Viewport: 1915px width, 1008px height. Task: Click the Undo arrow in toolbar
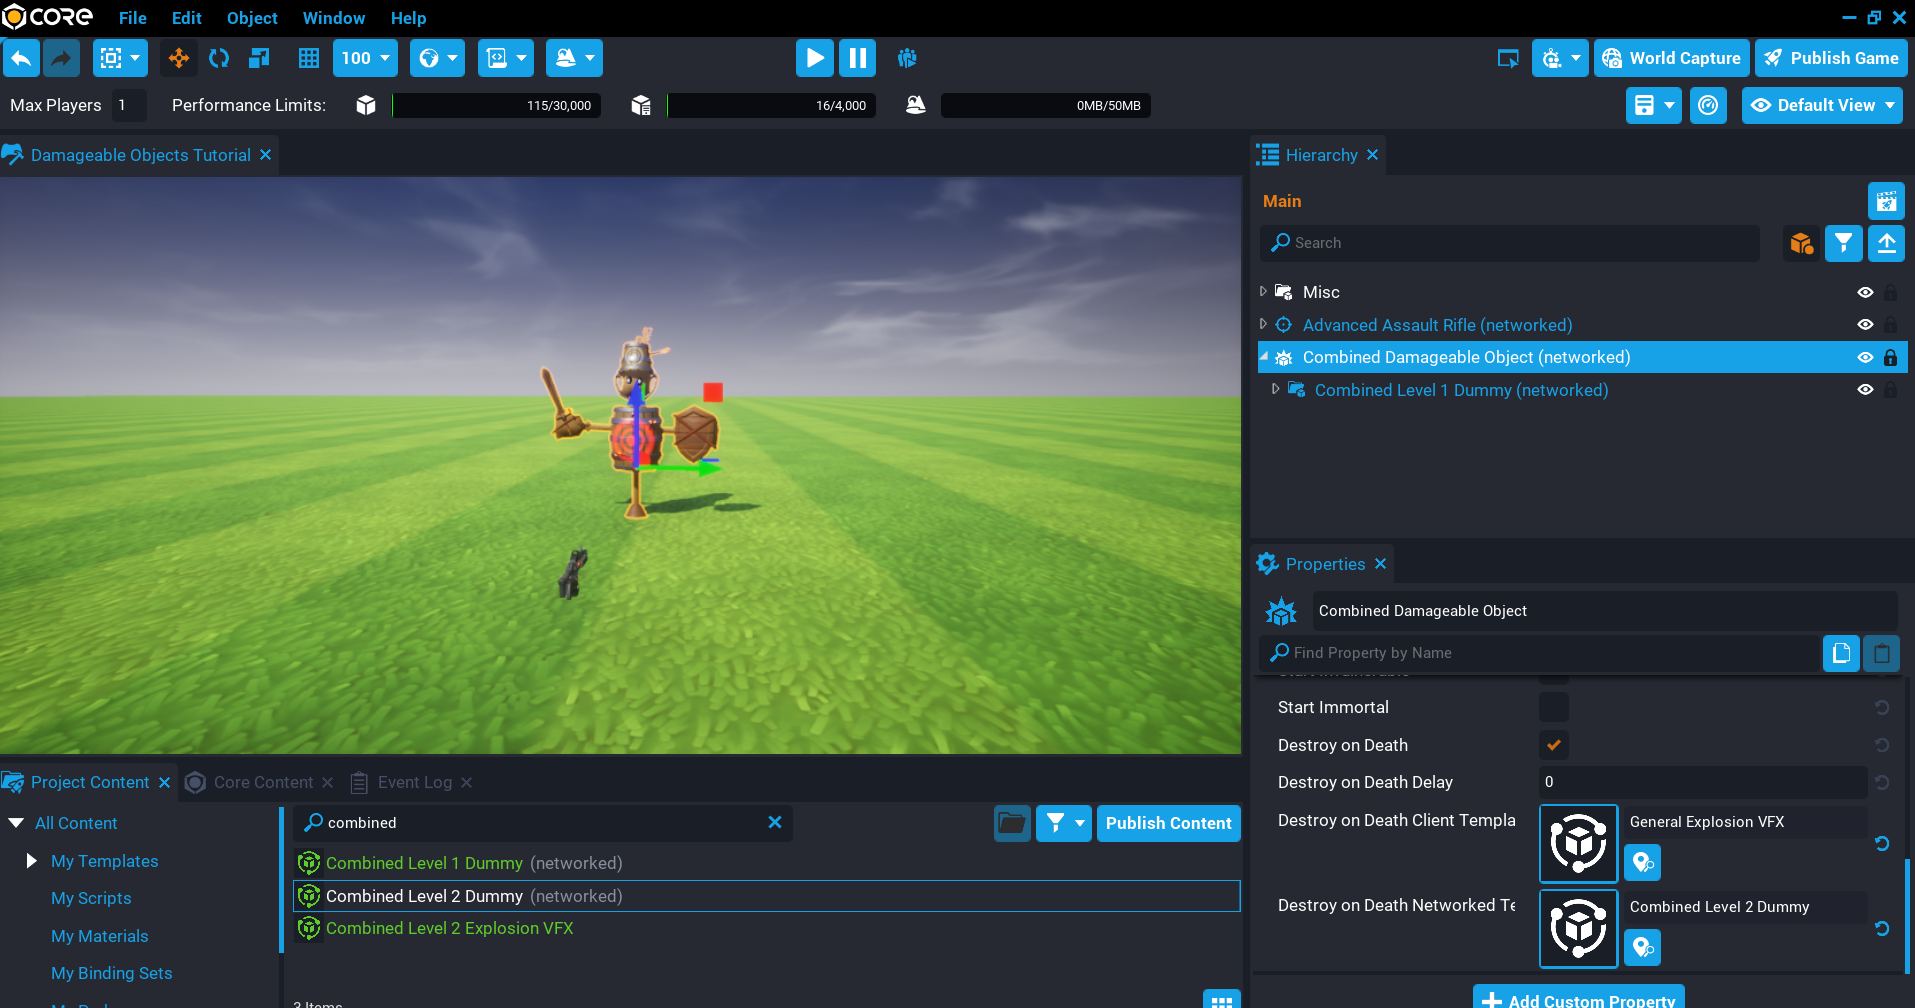click(x=21, y=58)
